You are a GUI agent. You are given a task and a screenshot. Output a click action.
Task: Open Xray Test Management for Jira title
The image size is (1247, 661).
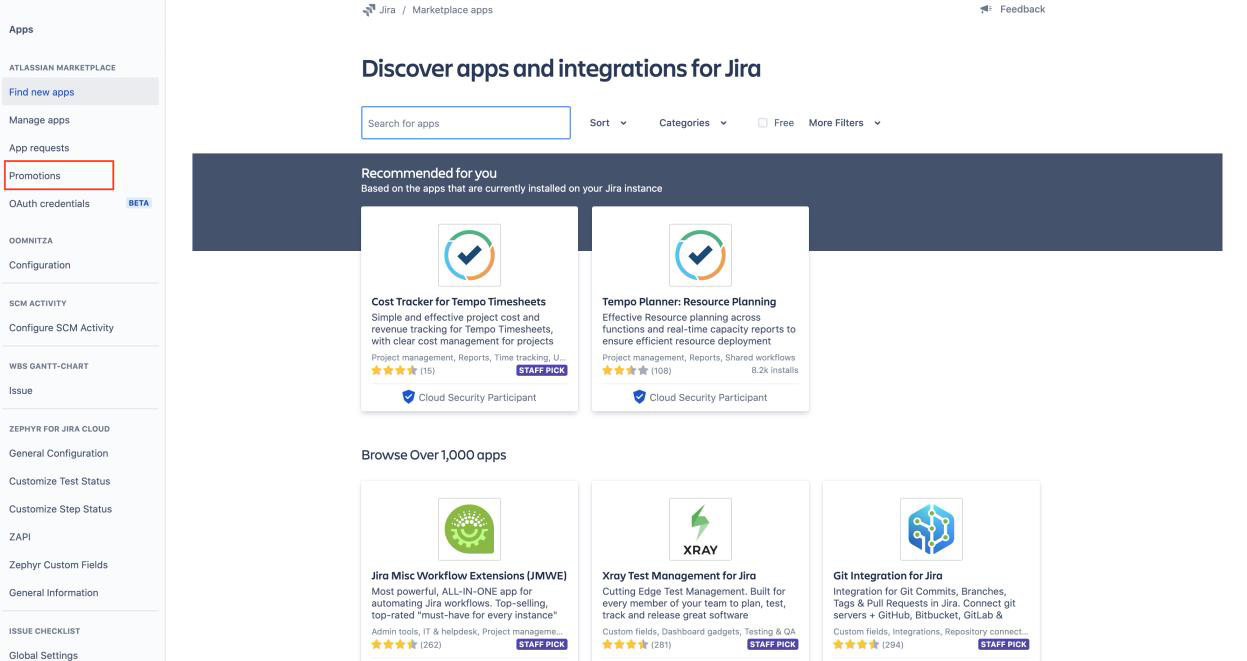click(678, 576)
